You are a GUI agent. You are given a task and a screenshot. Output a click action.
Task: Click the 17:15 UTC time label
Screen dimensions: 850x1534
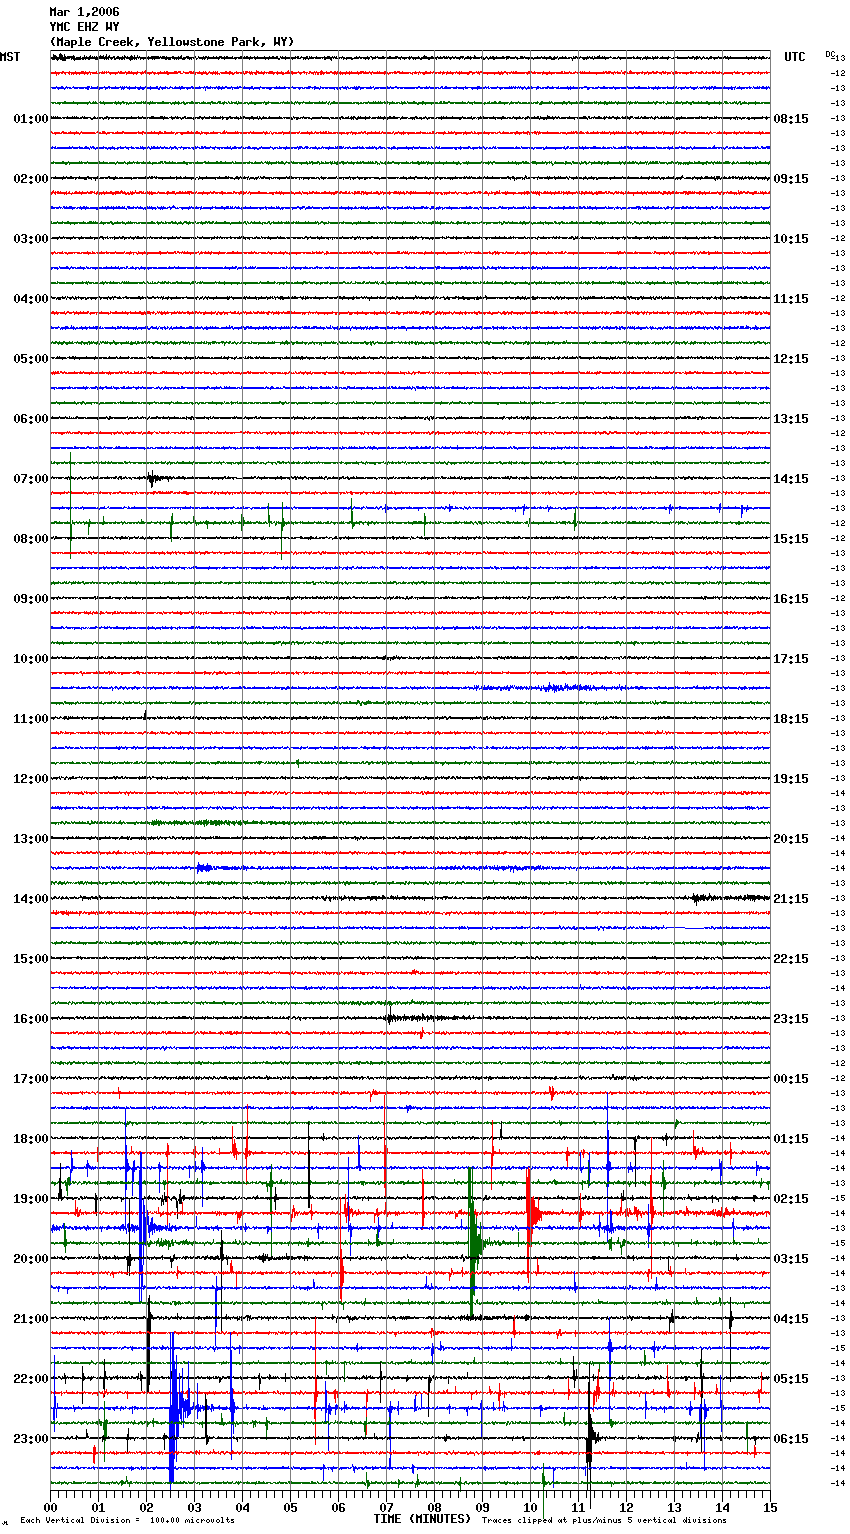791,659
